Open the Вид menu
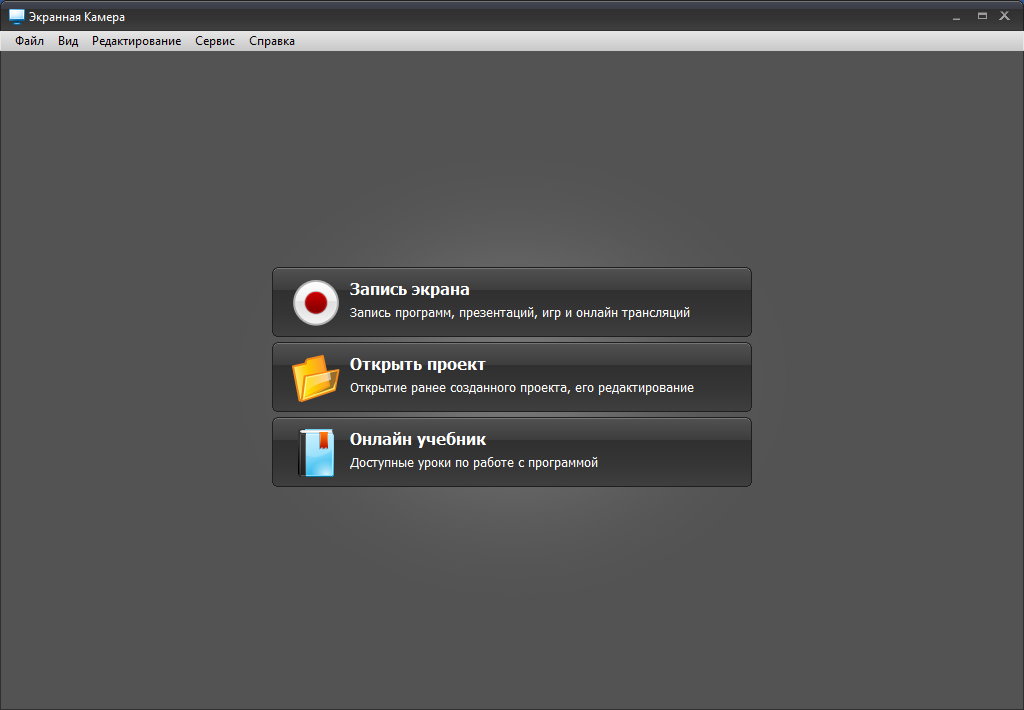Viewport: 1024px width, 710px height. click(68, 41)
